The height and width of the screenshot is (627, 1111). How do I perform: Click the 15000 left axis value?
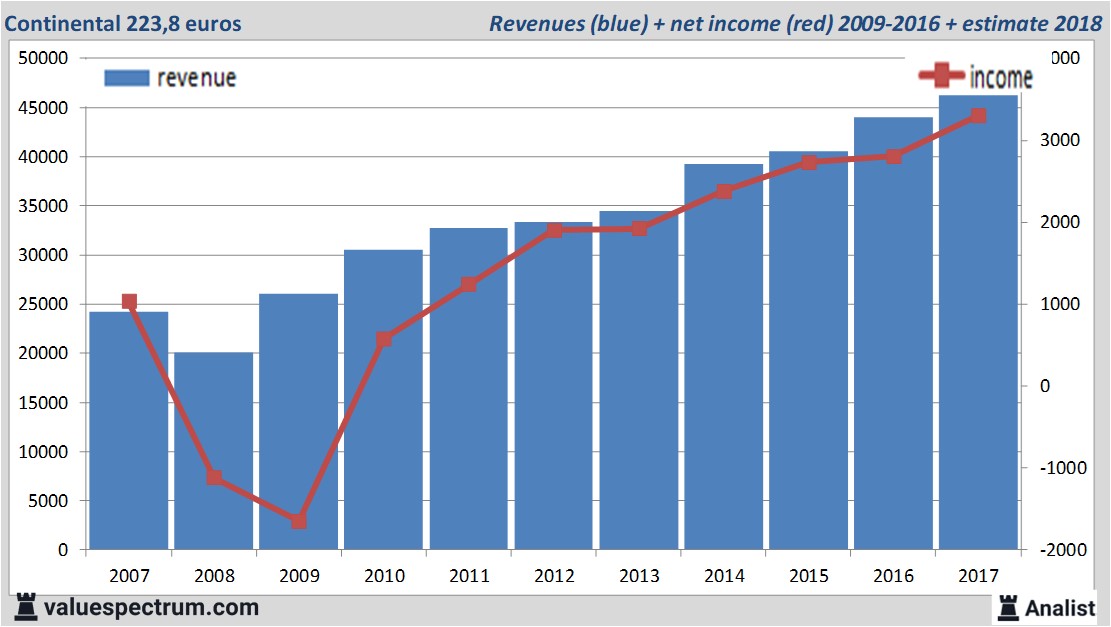[x=43, y=402]
